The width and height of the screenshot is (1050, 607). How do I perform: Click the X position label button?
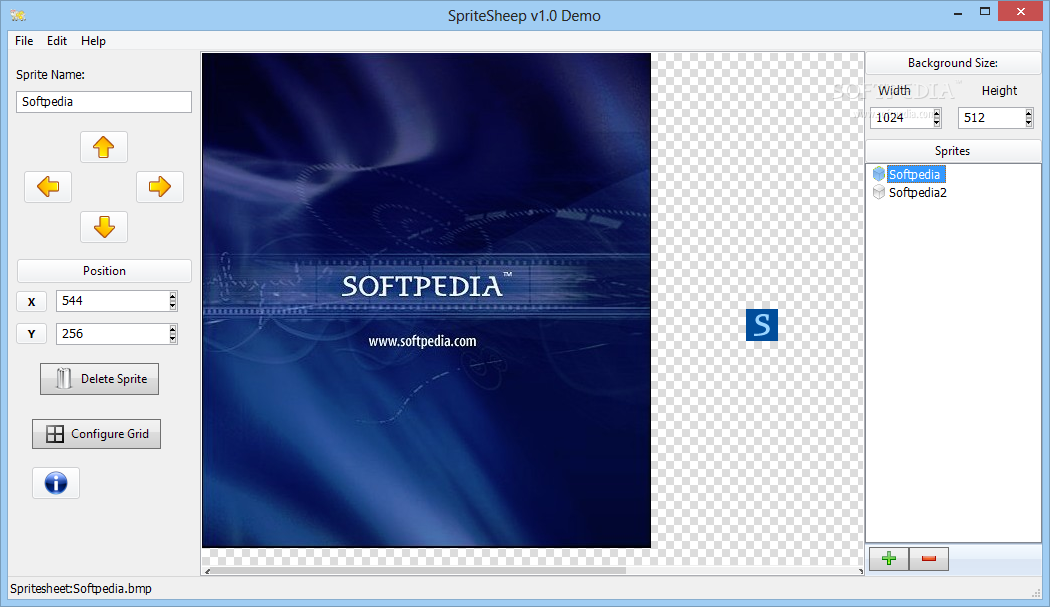pos(31,301)
